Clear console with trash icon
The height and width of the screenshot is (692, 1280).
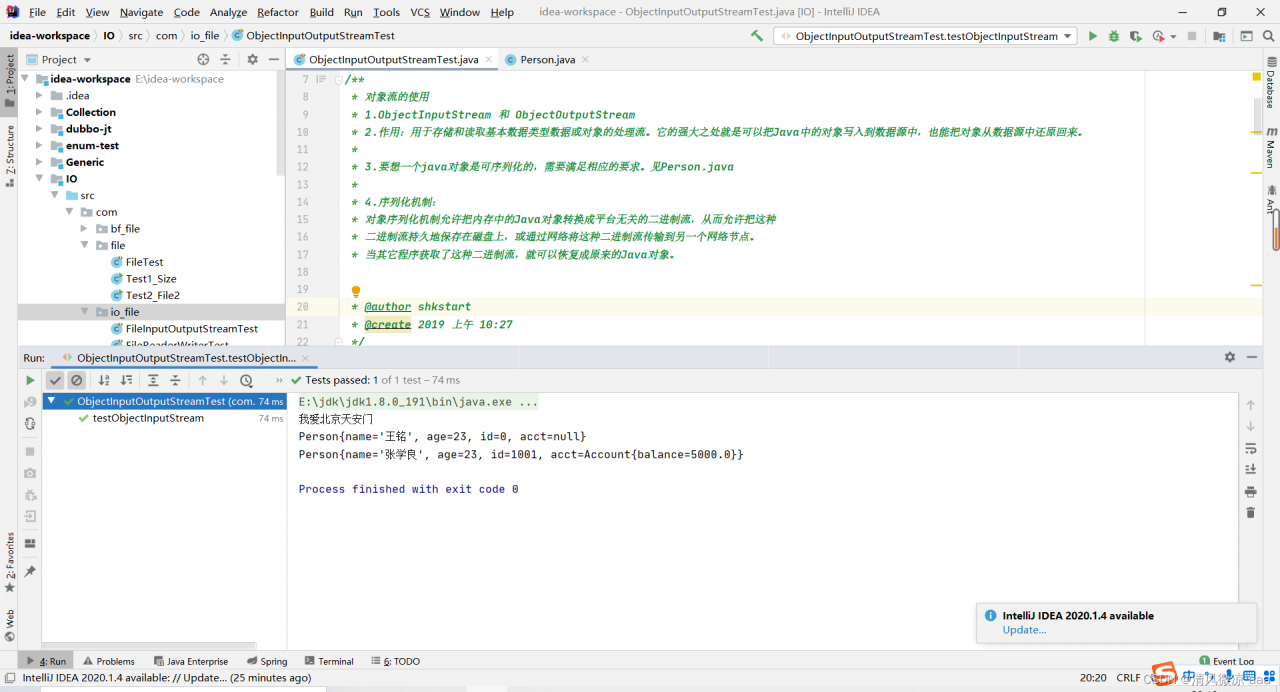click(1250, 513)
